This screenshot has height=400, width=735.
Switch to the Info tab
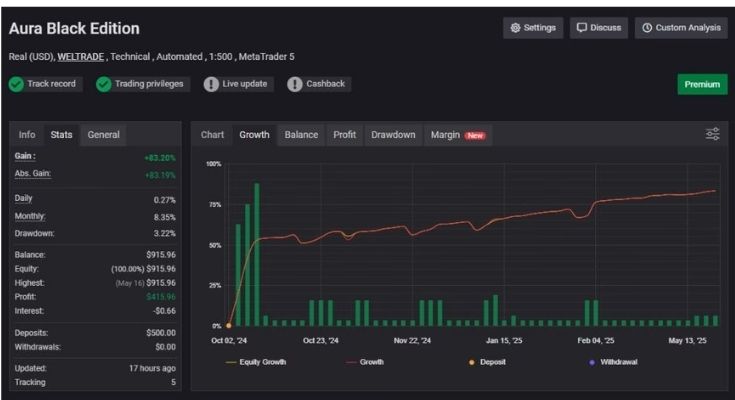[27, 135]
